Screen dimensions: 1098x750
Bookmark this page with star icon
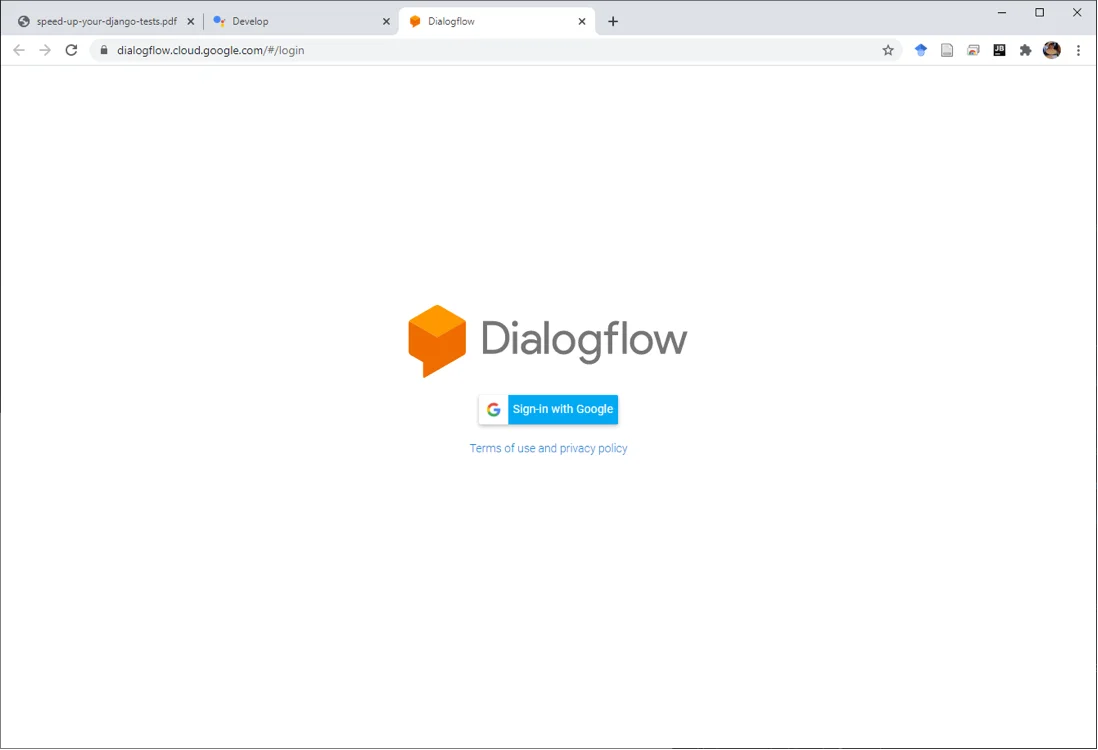coord(888,50)
